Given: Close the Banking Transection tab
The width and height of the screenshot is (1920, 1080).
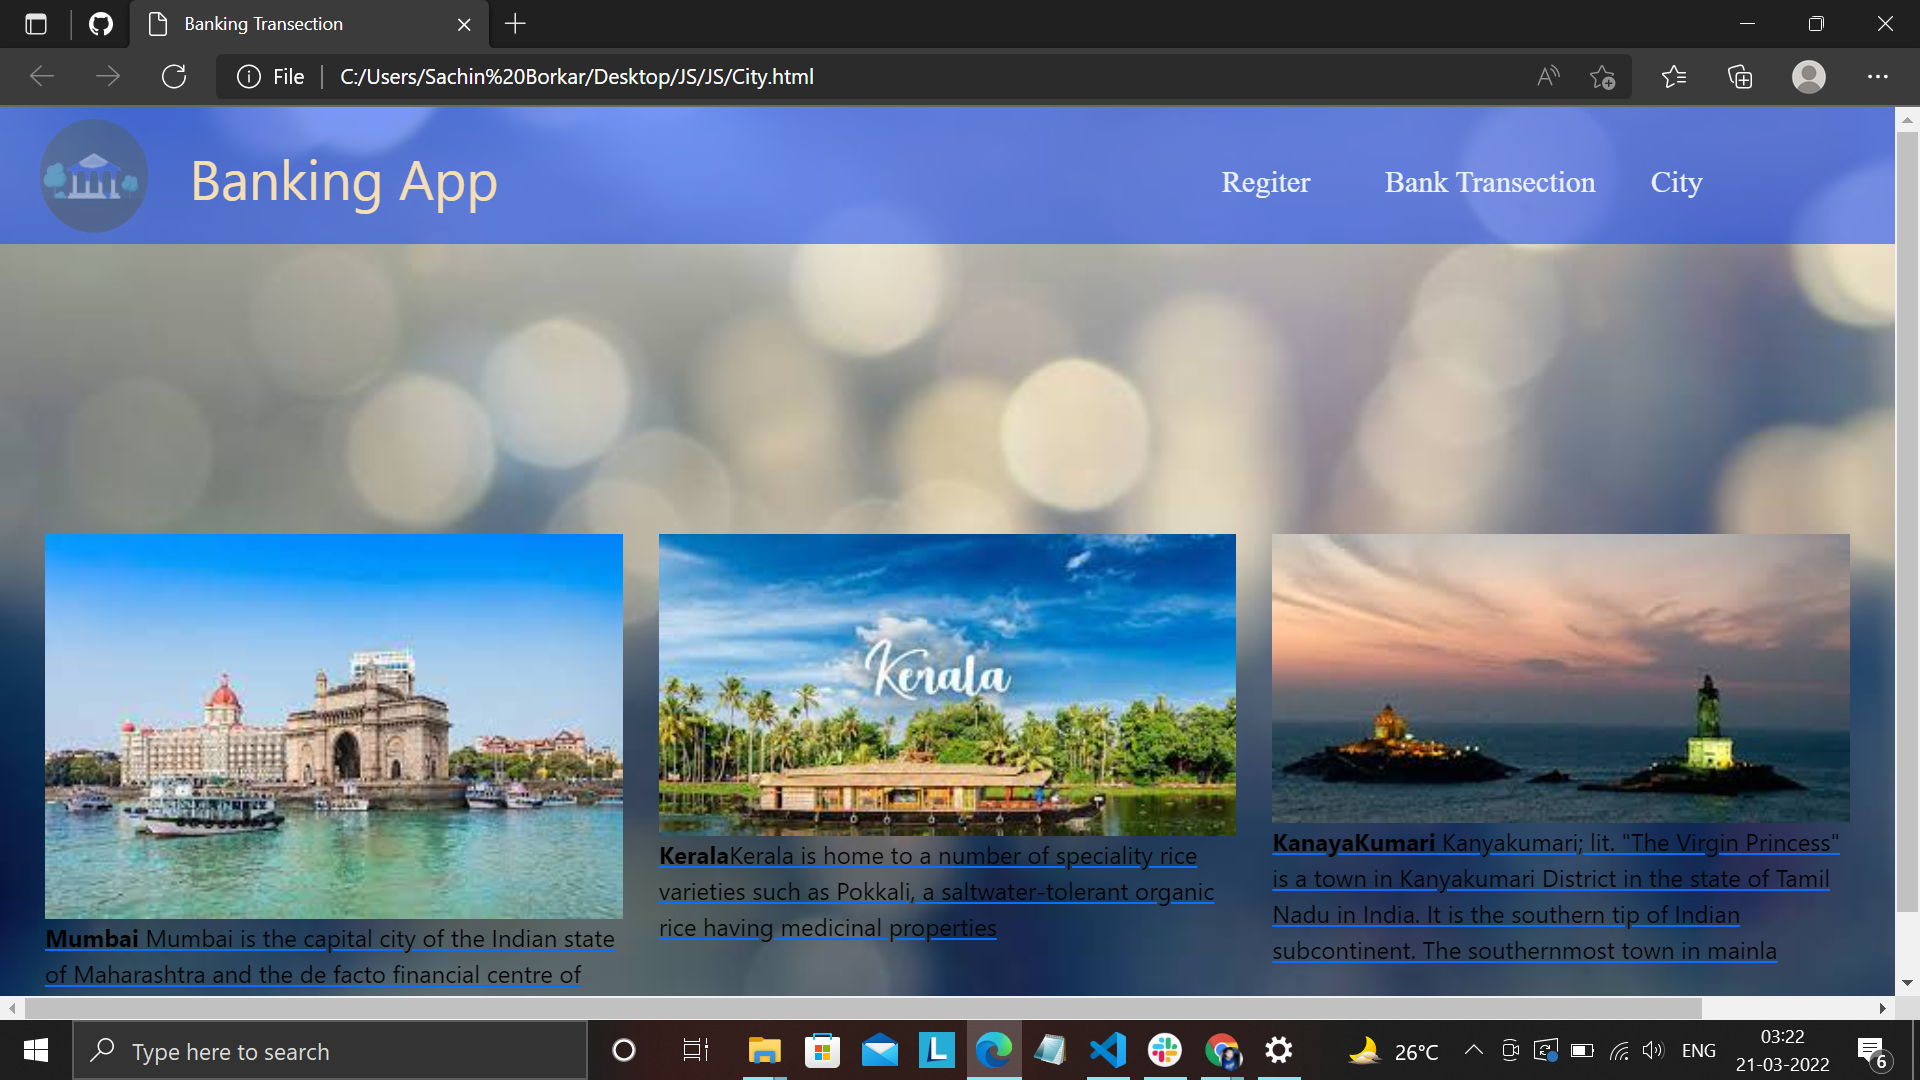Looking at the screenshot, I should point(464,24).
